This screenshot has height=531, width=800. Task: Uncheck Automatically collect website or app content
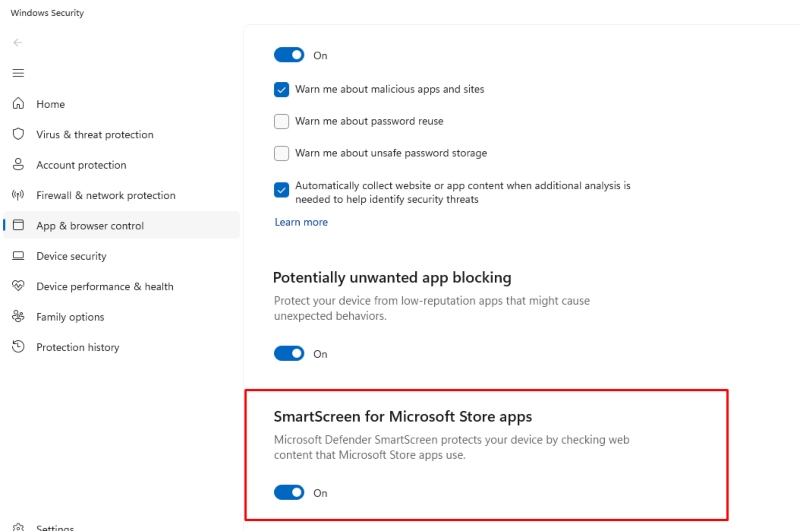click(x=281, y=190)
